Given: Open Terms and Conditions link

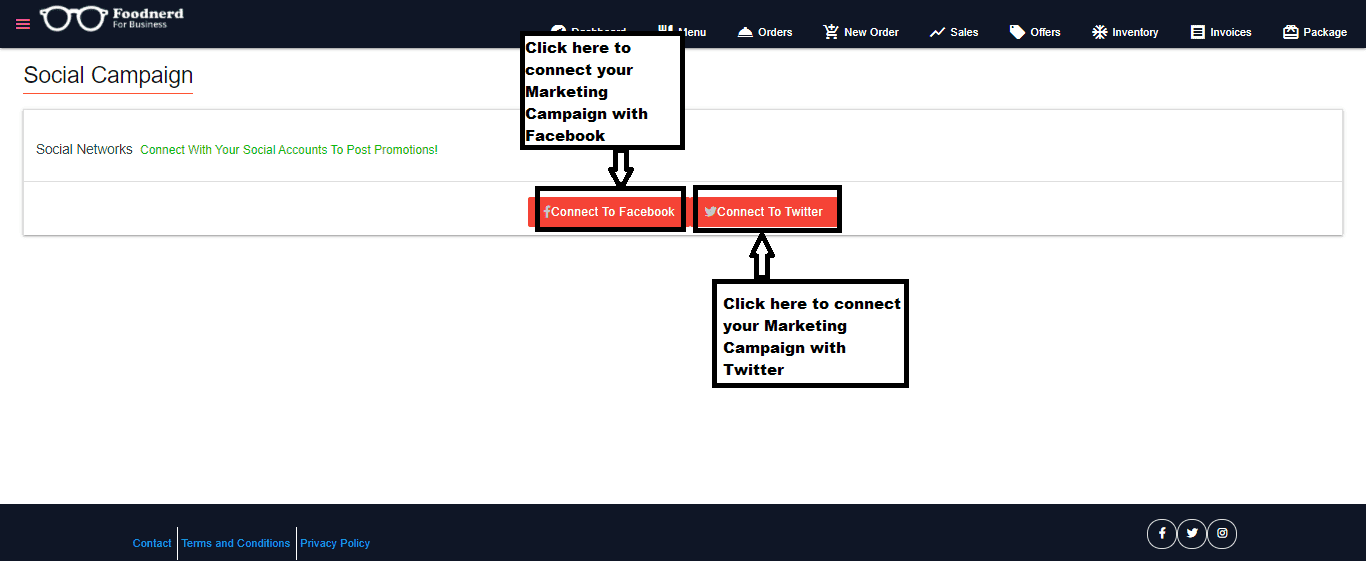Looking at the screenshot, I should pyautogui.click(x=236, y=543).
